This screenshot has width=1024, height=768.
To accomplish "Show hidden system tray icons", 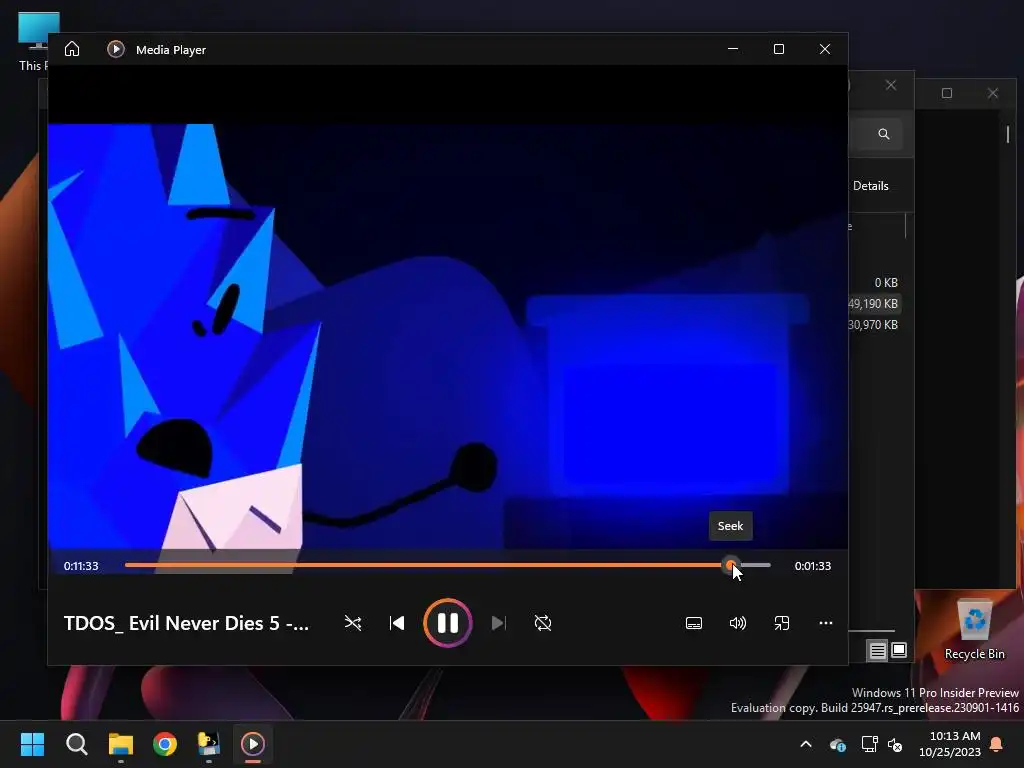I will 806,744.
